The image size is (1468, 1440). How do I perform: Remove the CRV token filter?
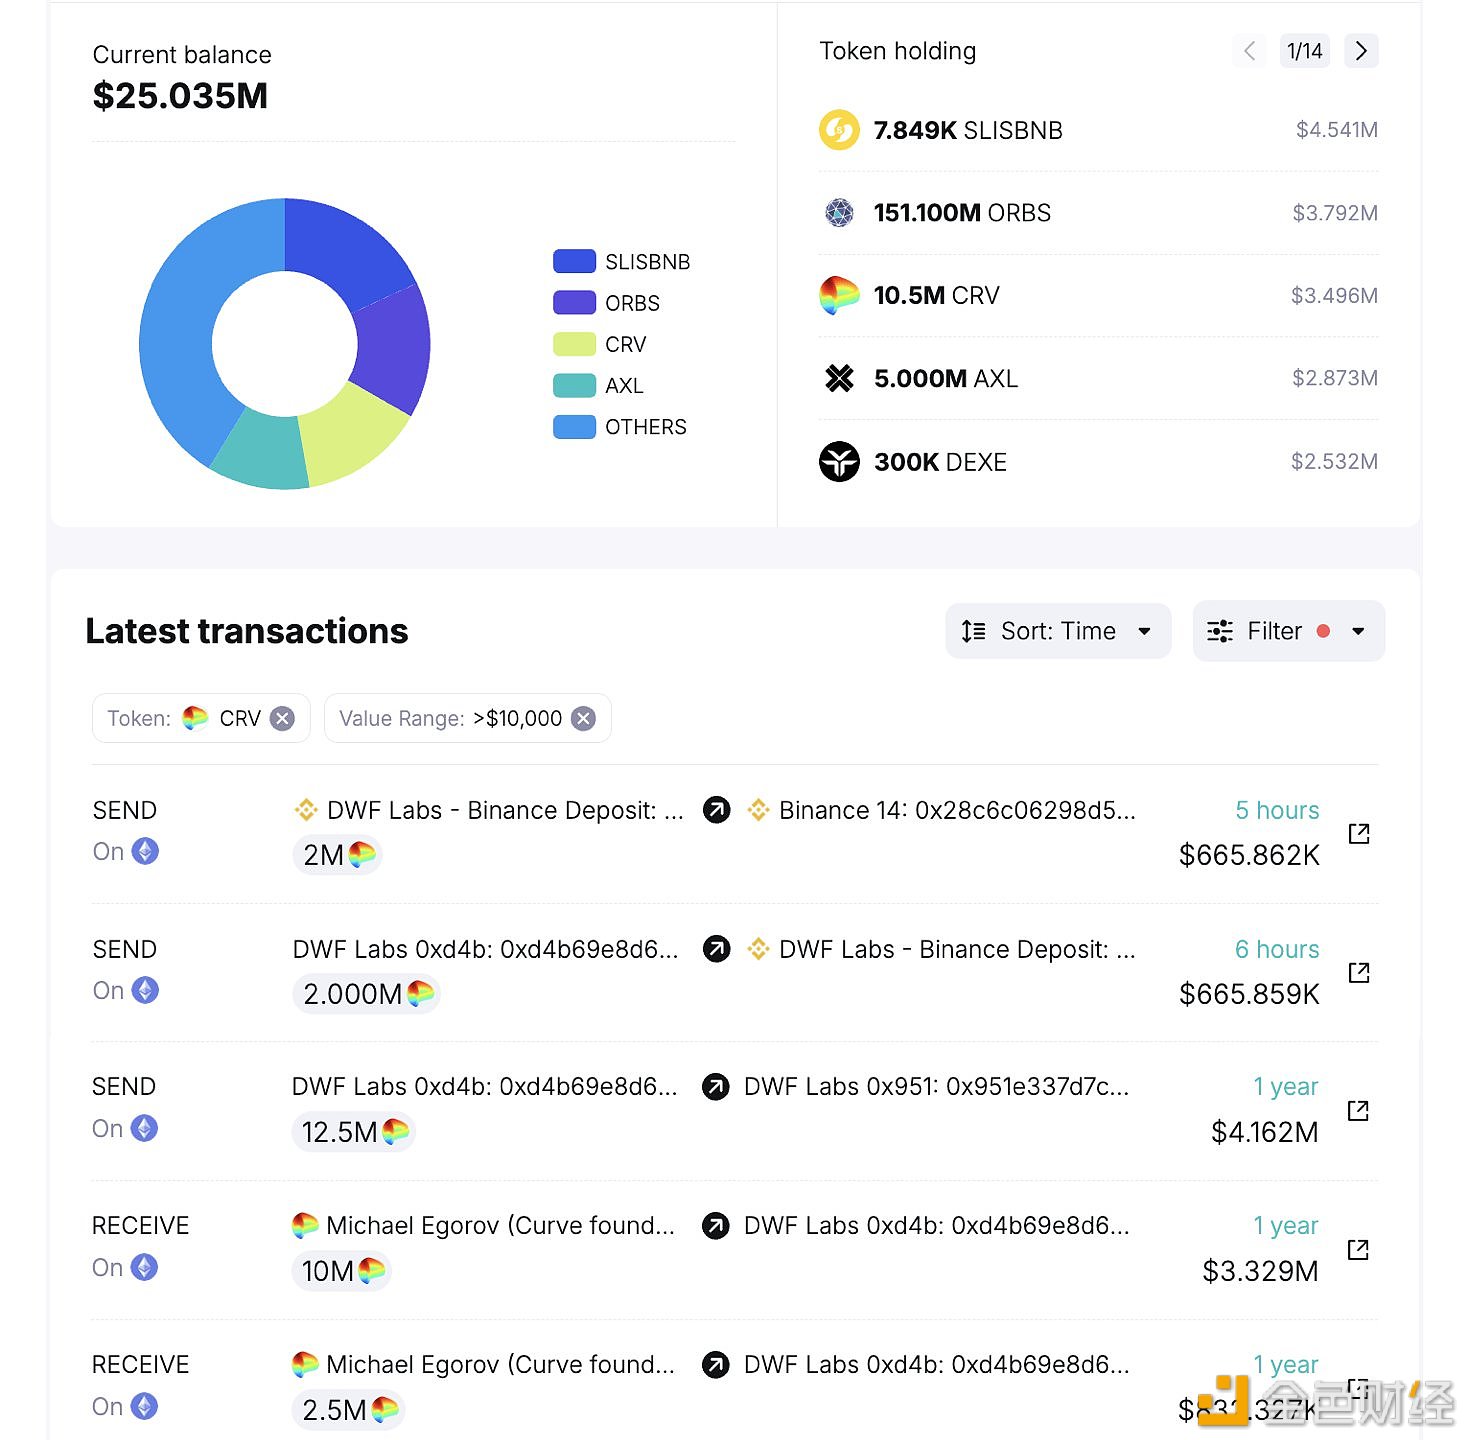[x=283, y=718]
